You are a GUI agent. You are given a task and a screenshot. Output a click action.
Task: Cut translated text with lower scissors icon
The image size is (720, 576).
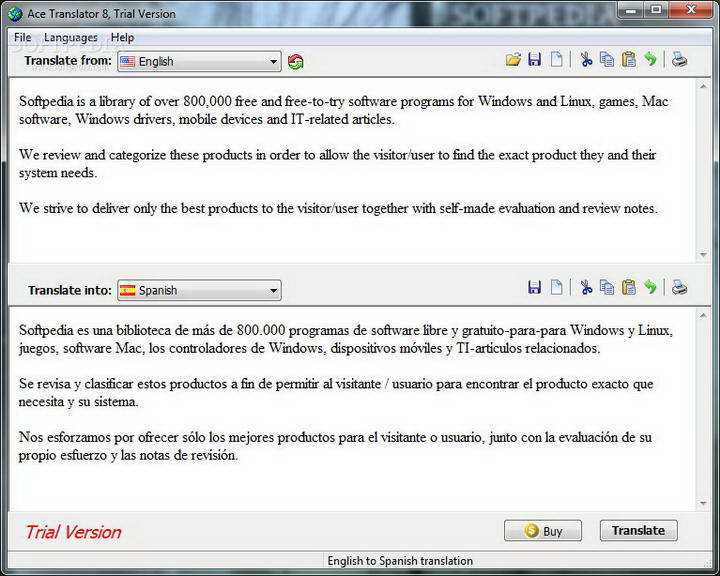click(586, 288)
